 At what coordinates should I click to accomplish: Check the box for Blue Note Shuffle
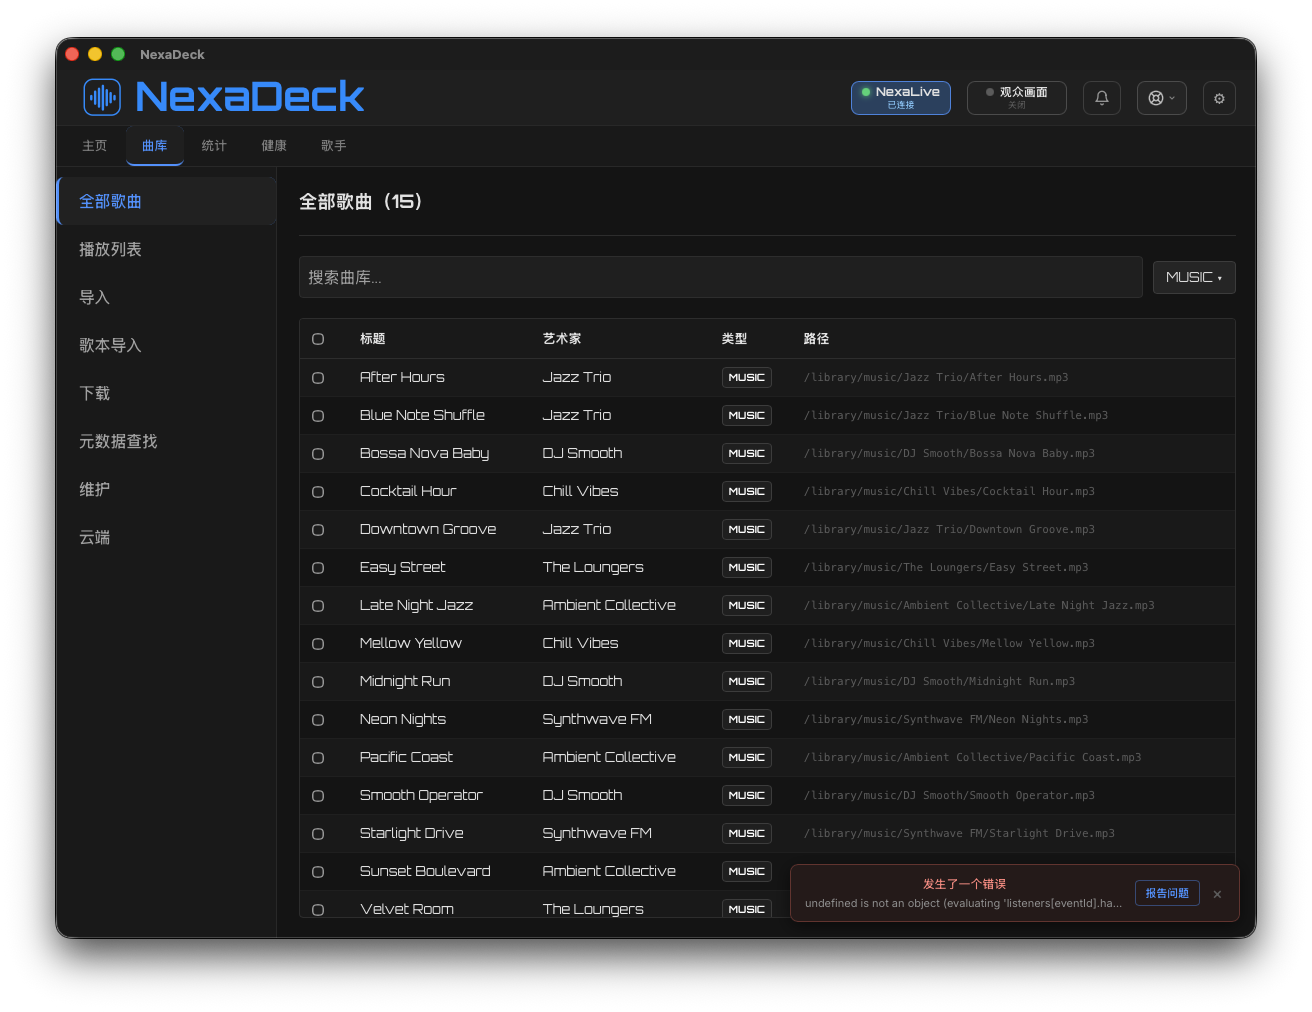click(x=318, y=416)
